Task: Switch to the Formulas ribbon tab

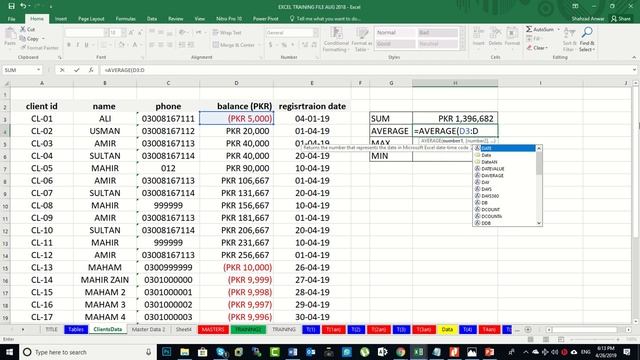Action: tap(125, 19)
